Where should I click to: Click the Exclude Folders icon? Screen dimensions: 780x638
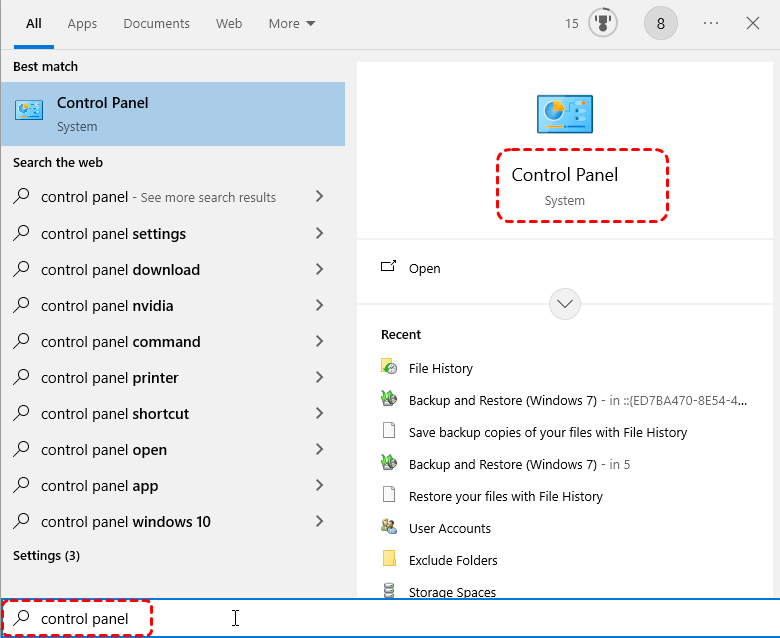pyautogui.click(x=389, y=558)
